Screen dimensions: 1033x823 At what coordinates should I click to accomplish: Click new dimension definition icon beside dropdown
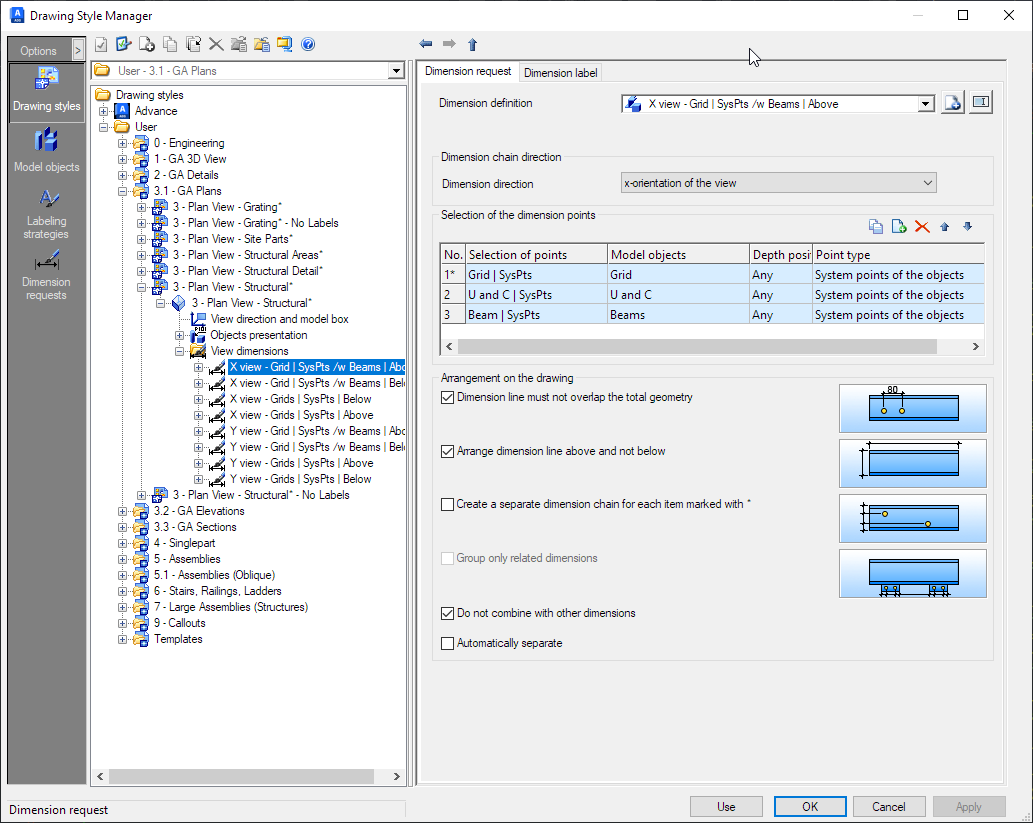(x=953, y=103)
